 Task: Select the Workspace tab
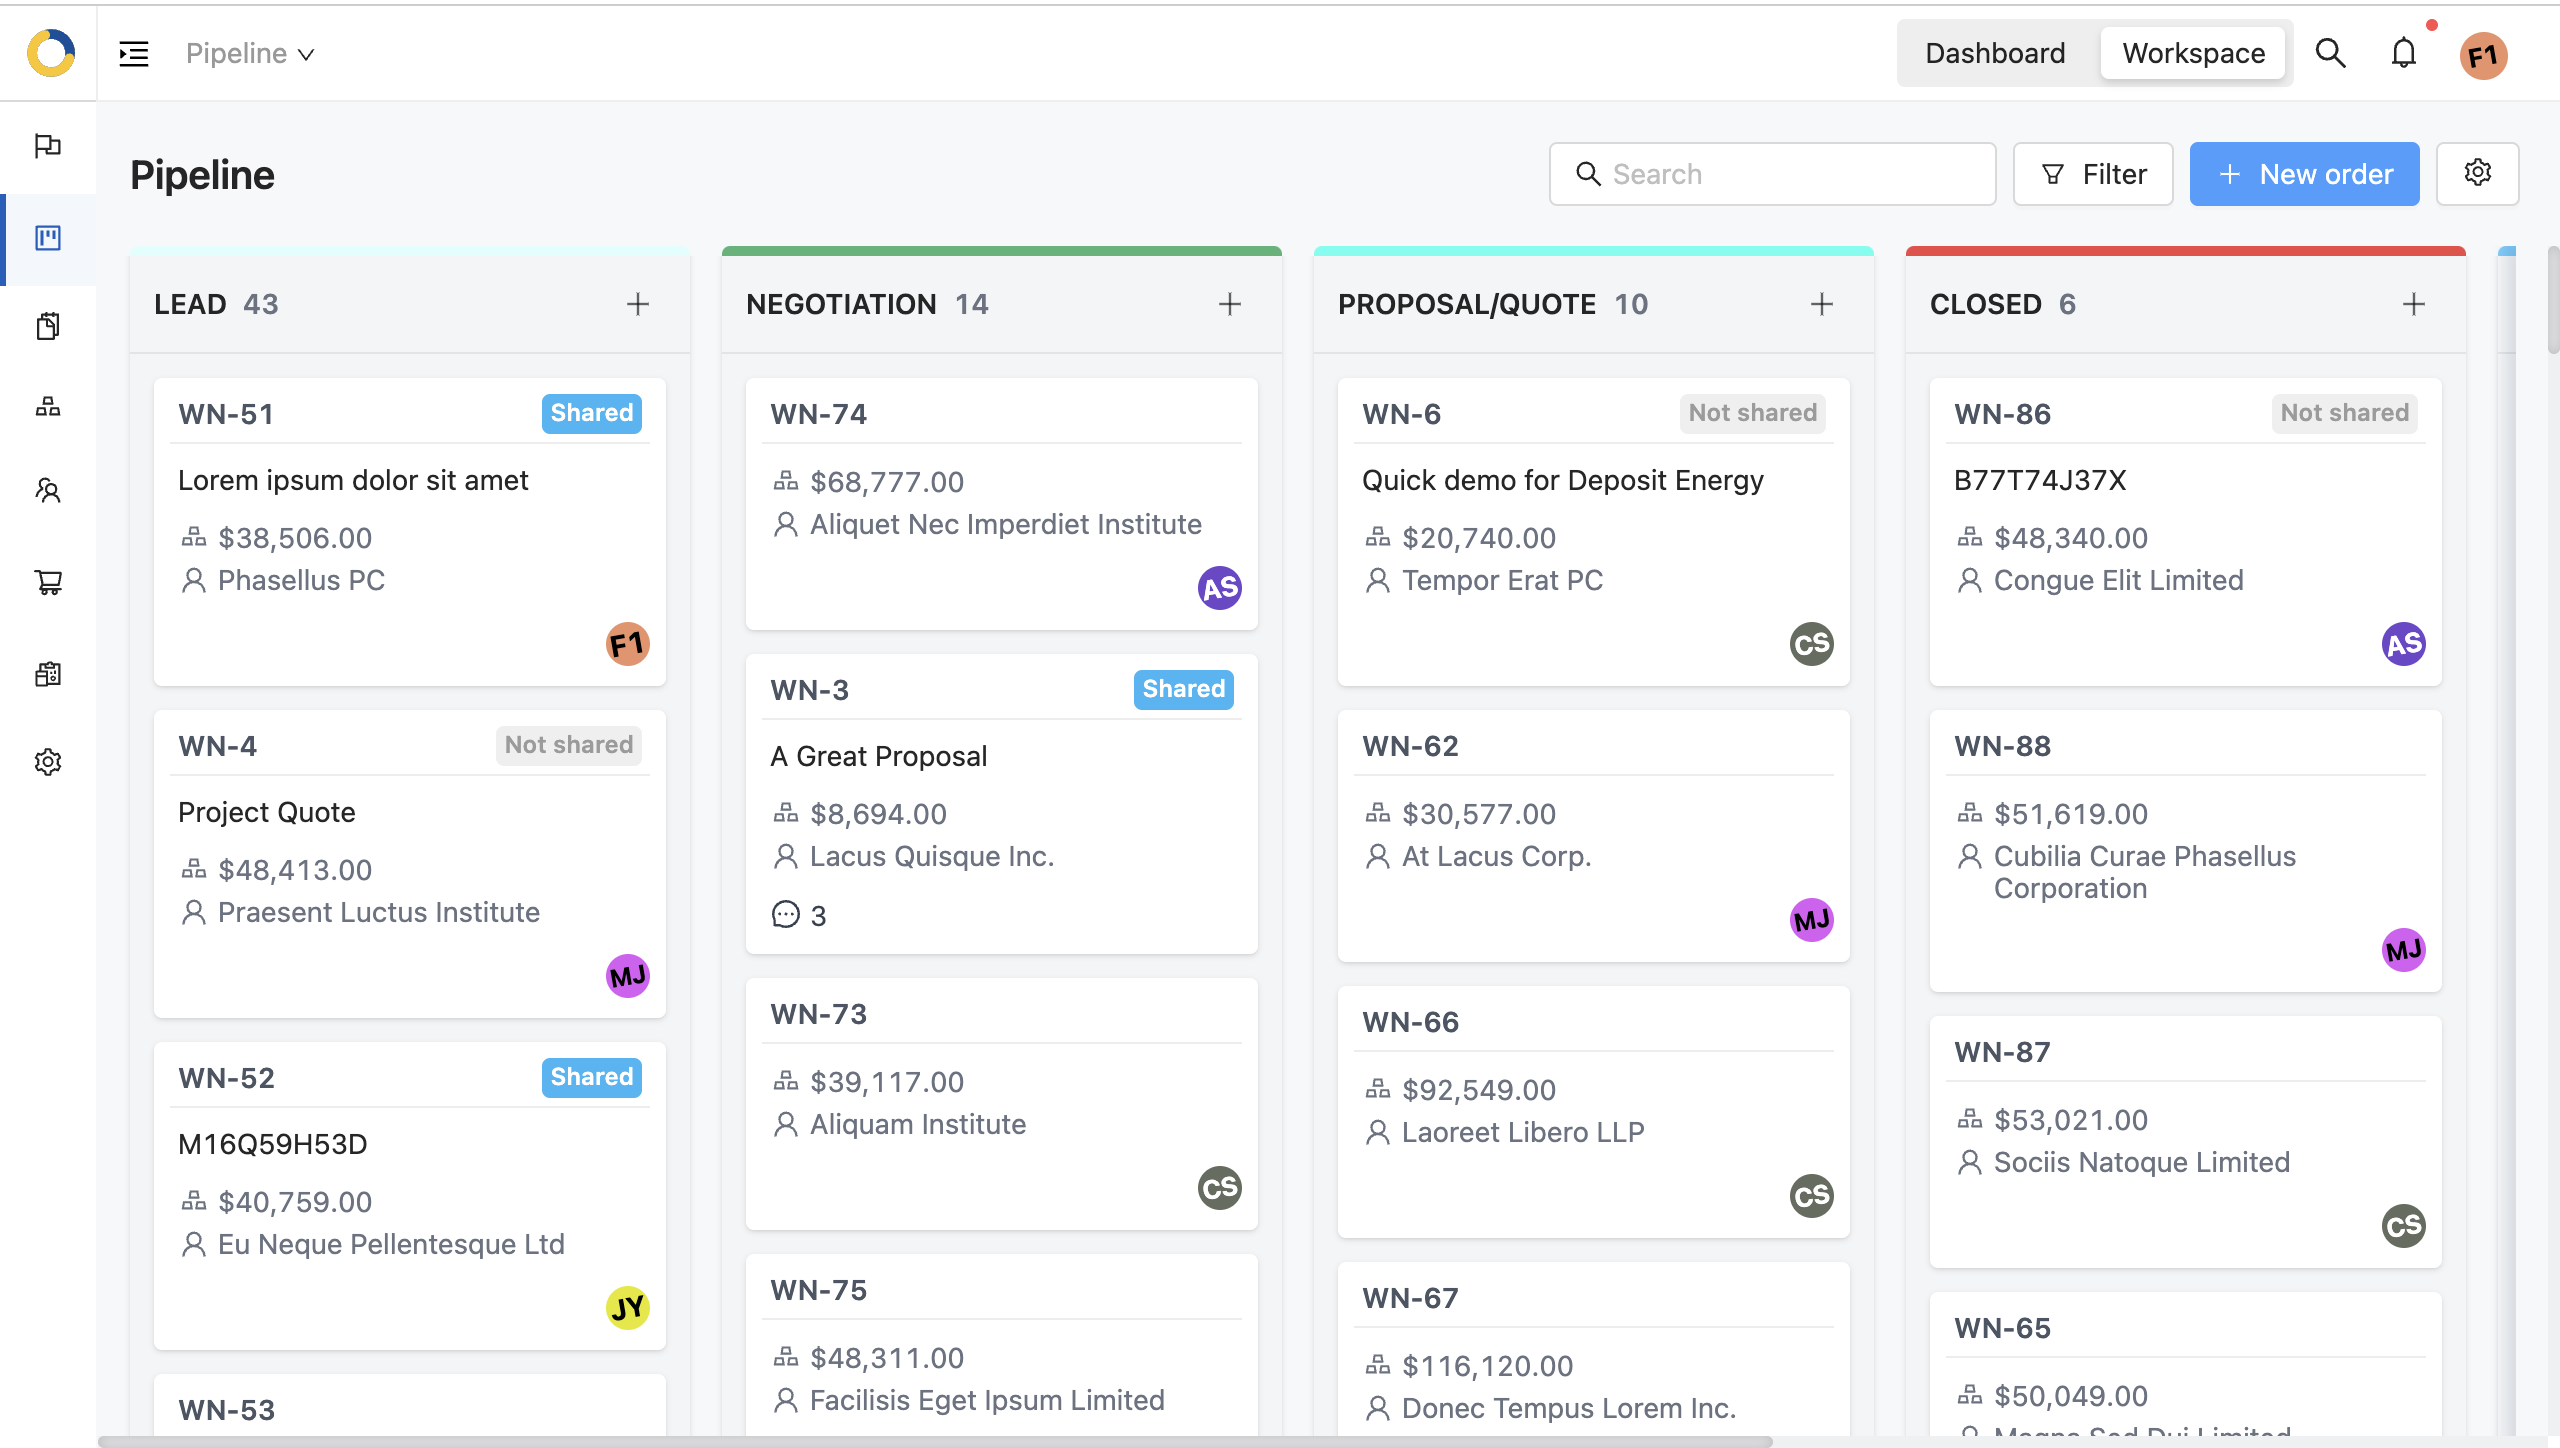point(2193,53)
